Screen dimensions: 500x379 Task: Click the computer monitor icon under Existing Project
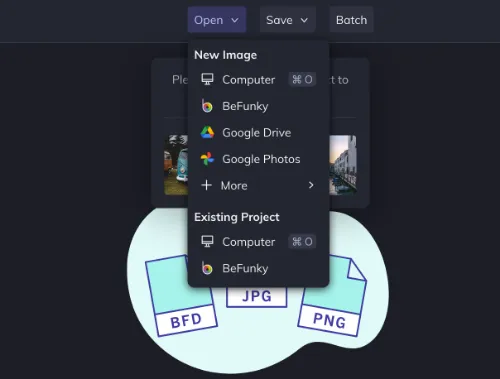tap(207, 241)
